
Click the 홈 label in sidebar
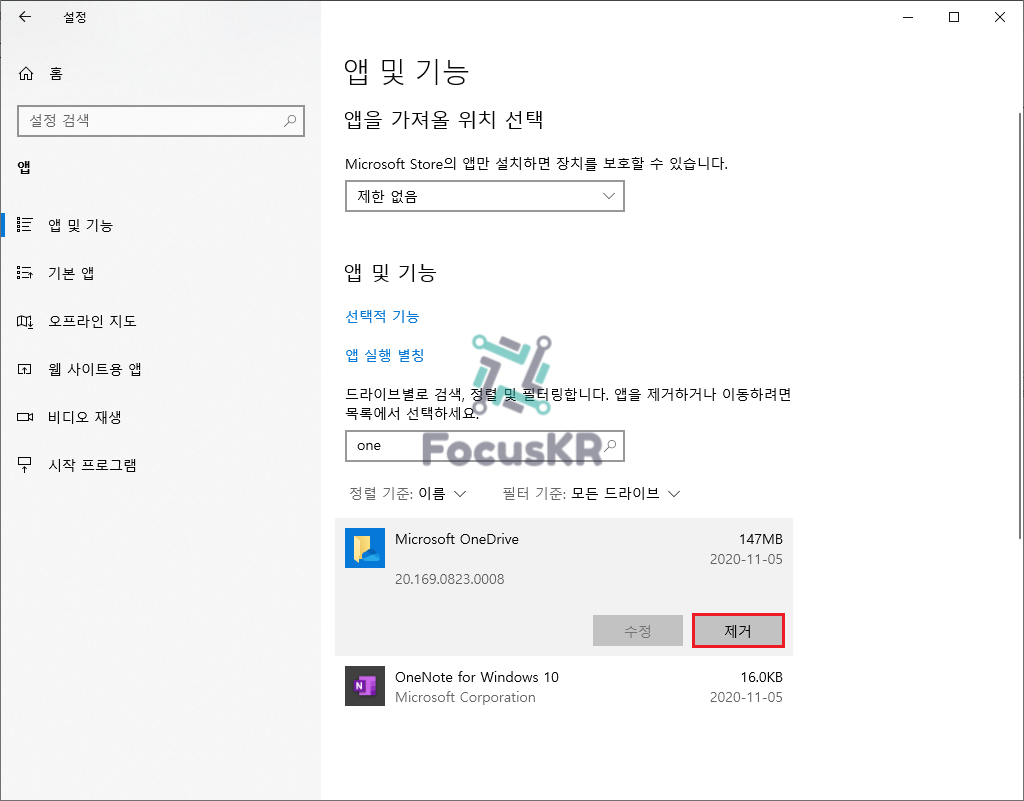click(56, 74)
